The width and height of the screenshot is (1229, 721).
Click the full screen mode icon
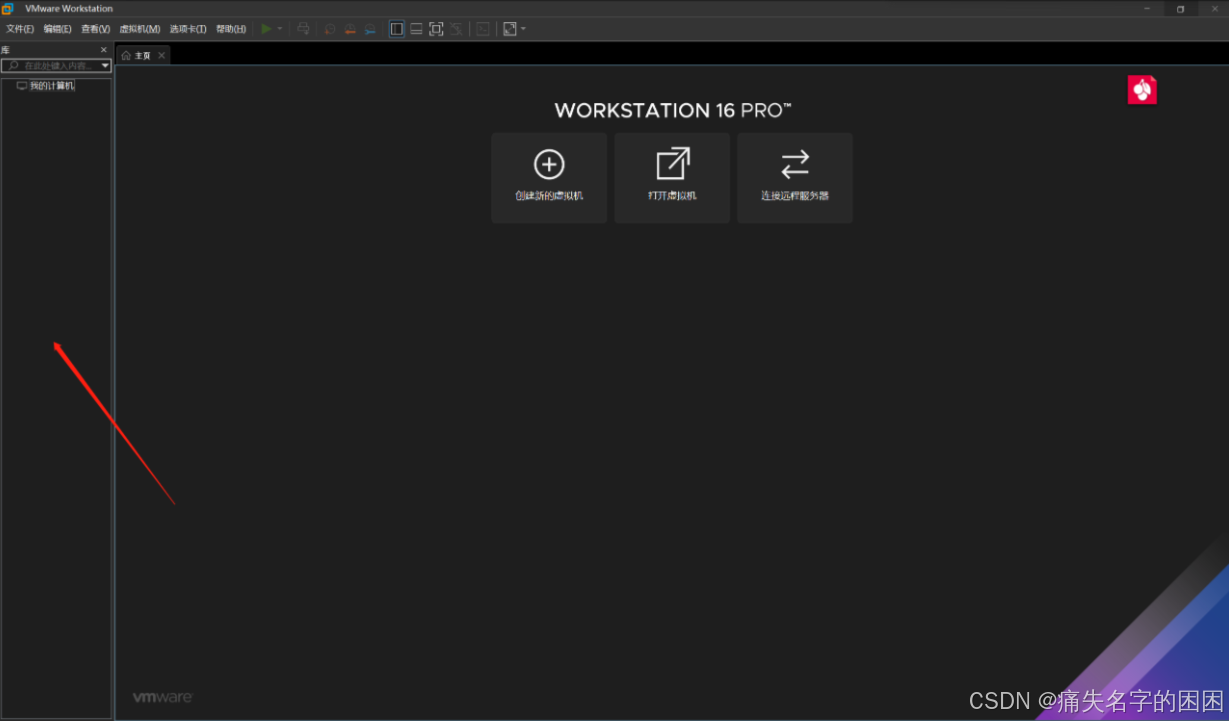(x=436, y=29)
